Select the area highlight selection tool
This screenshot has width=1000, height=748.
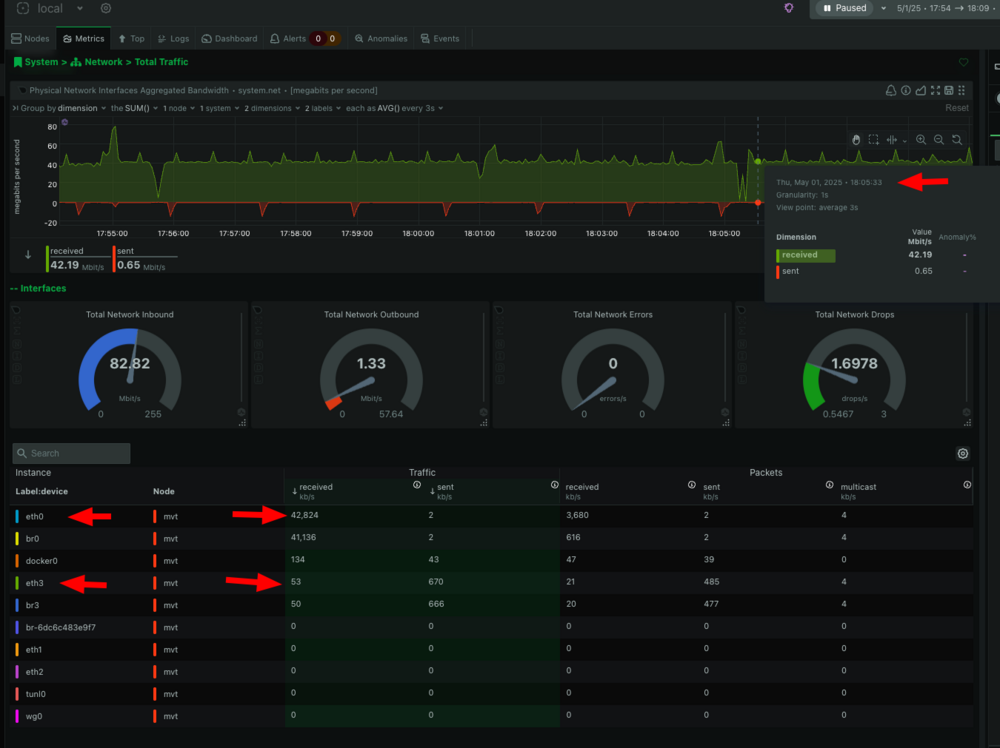874,140
